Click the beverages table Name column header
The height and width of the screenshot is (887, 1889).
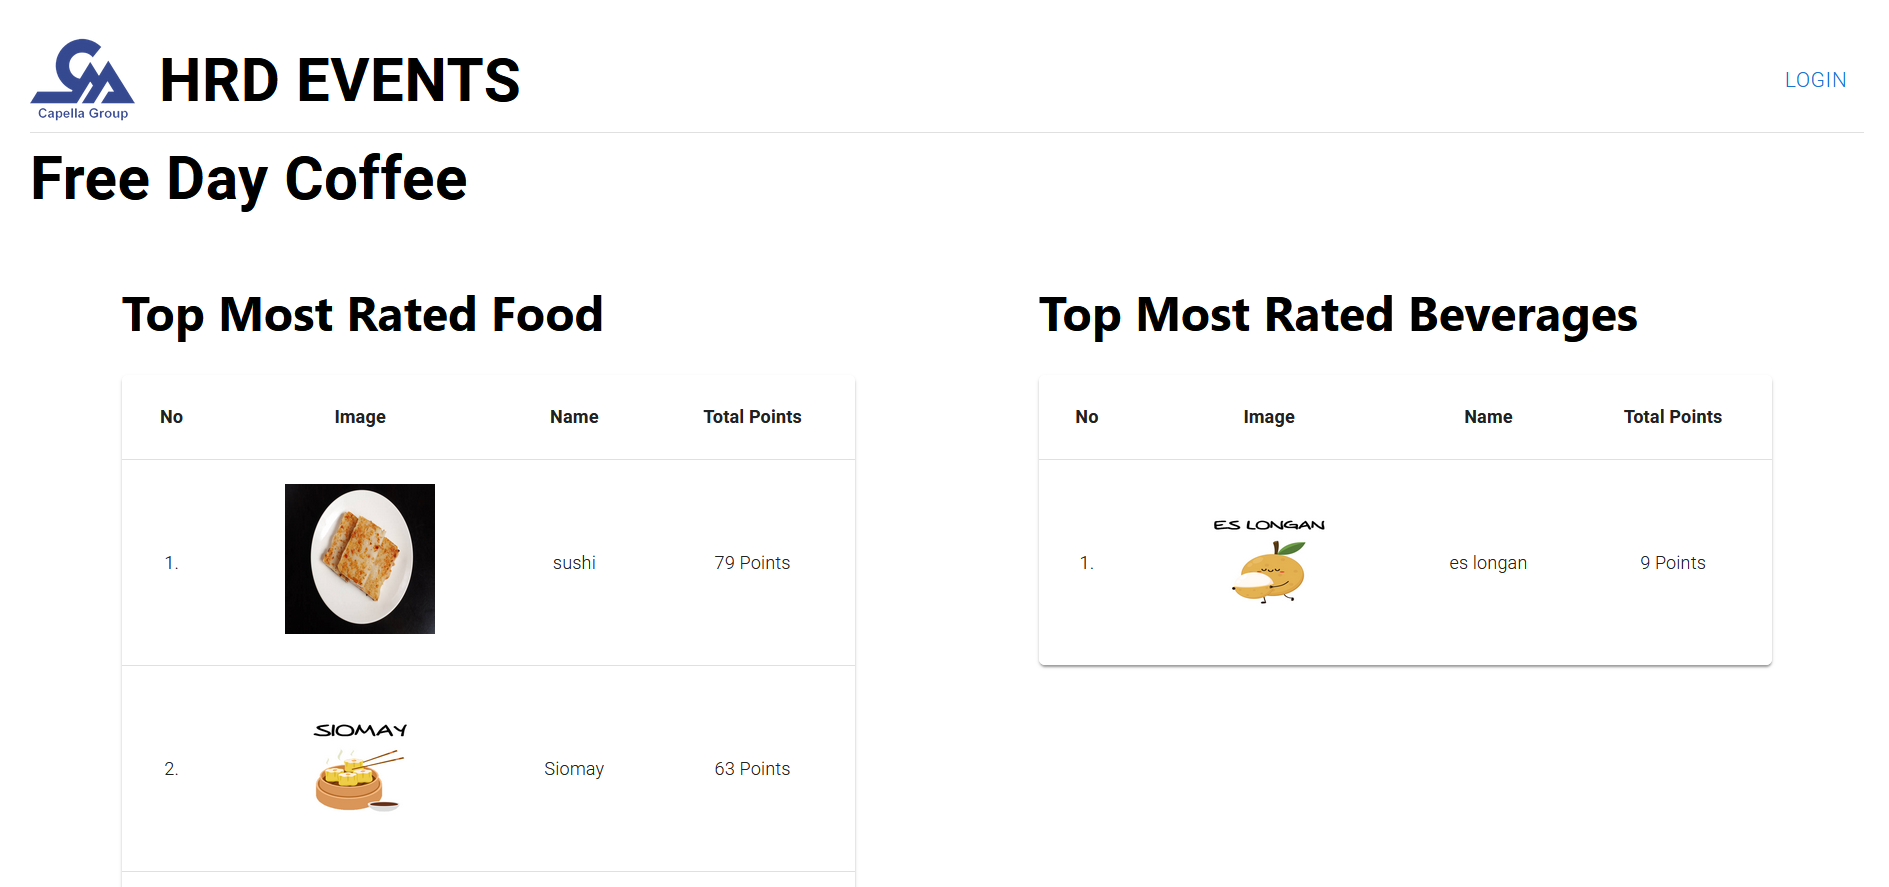point(1488,417)
